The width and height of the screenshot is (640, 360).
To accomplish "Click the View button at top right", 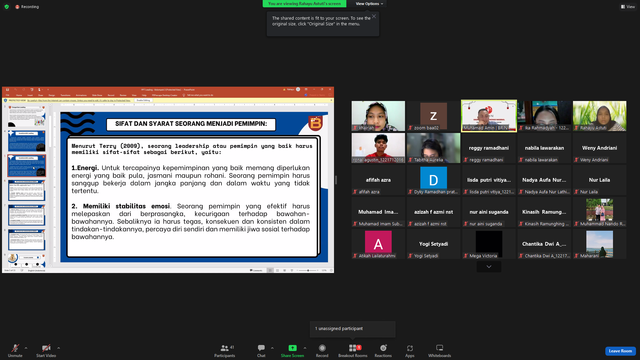I will pos(628,7).
